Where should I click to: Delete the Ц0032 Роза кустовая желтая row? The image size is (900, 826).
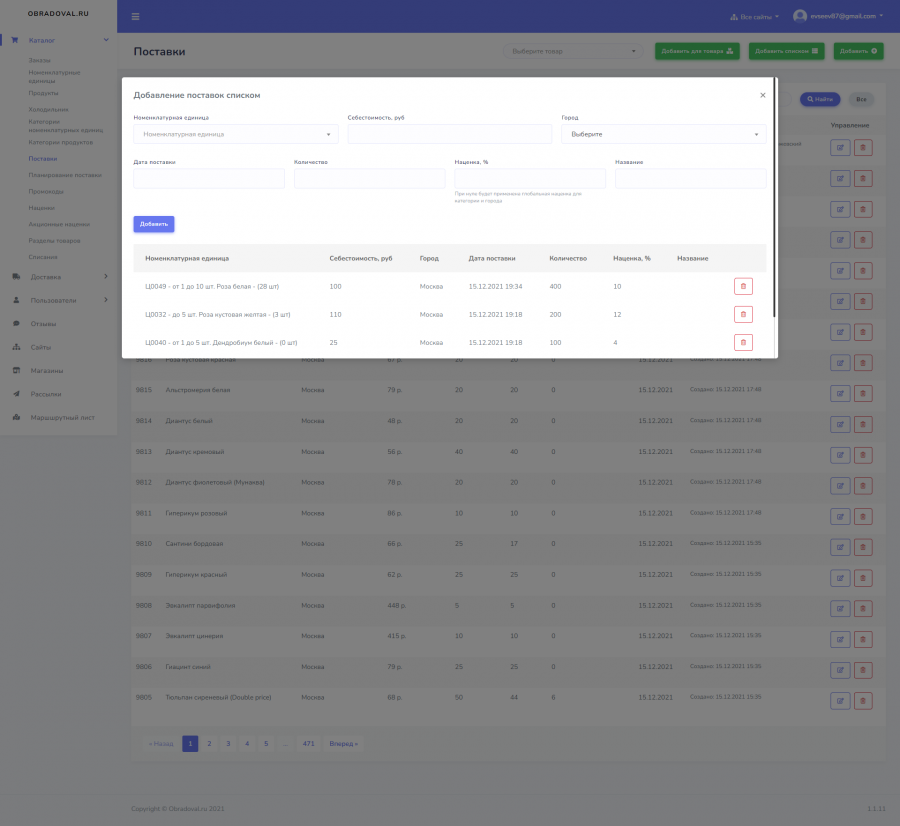(x=743, y=315)
